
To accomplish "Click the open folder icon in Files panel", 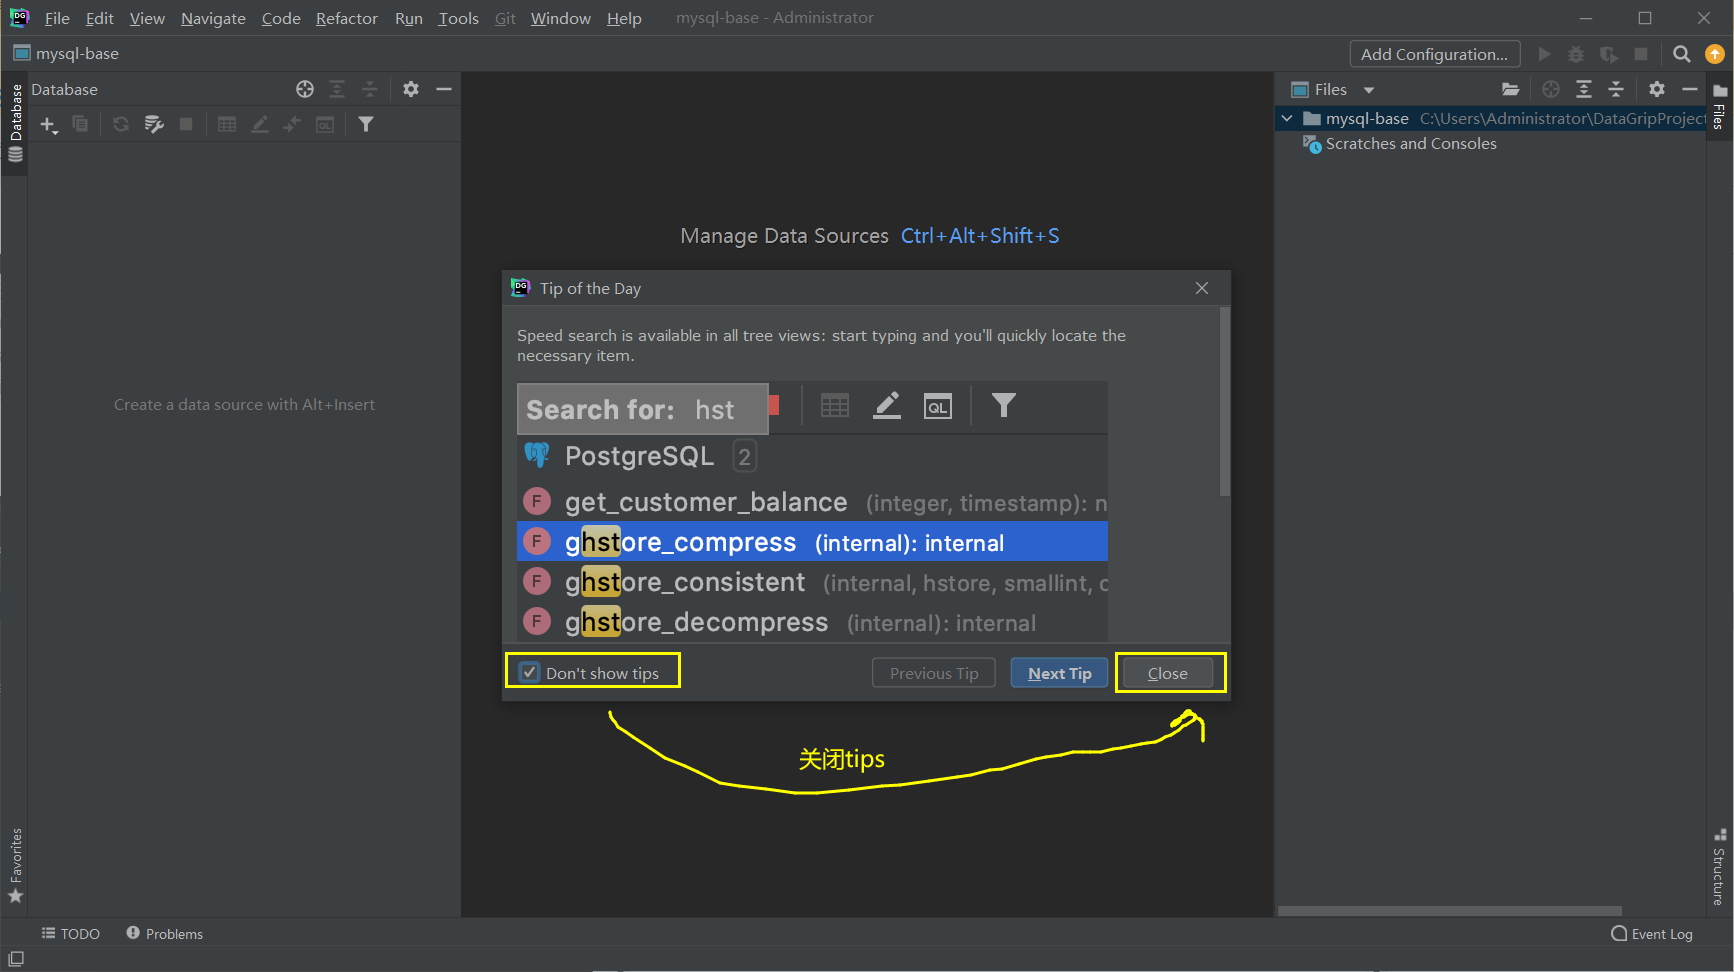I will click(x=1511, y=89).
